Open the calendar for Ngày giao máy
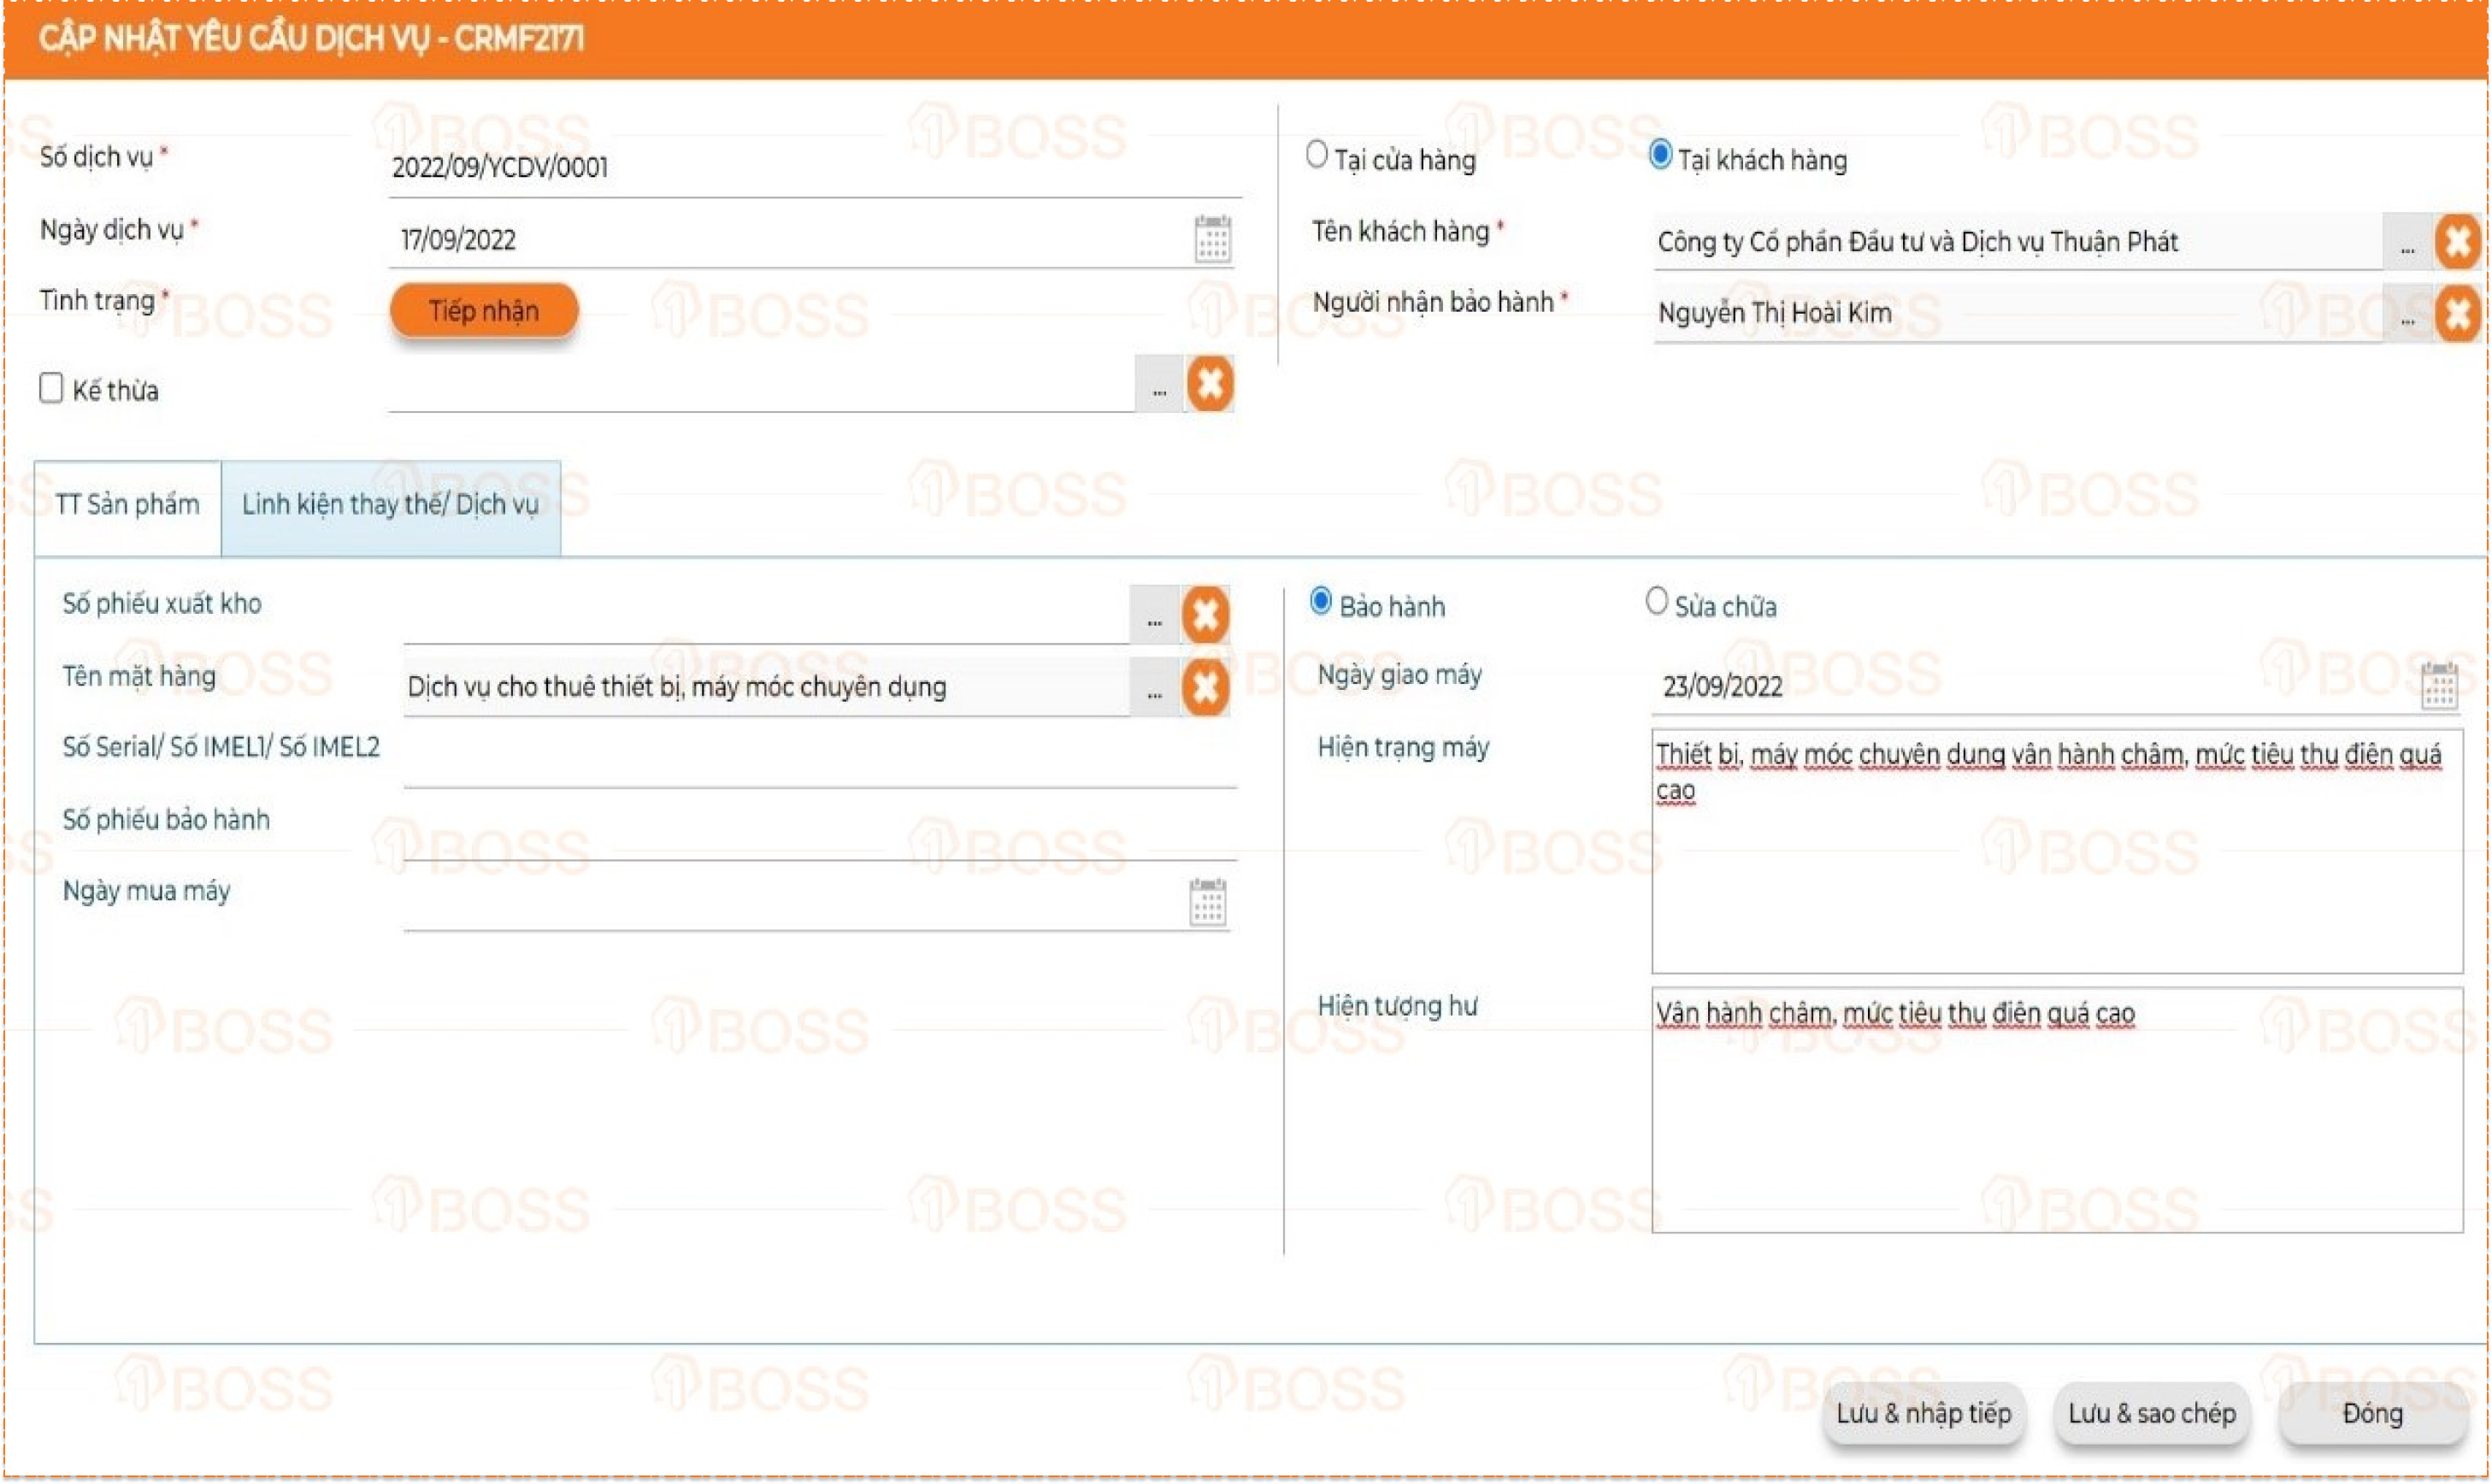 2441,686
